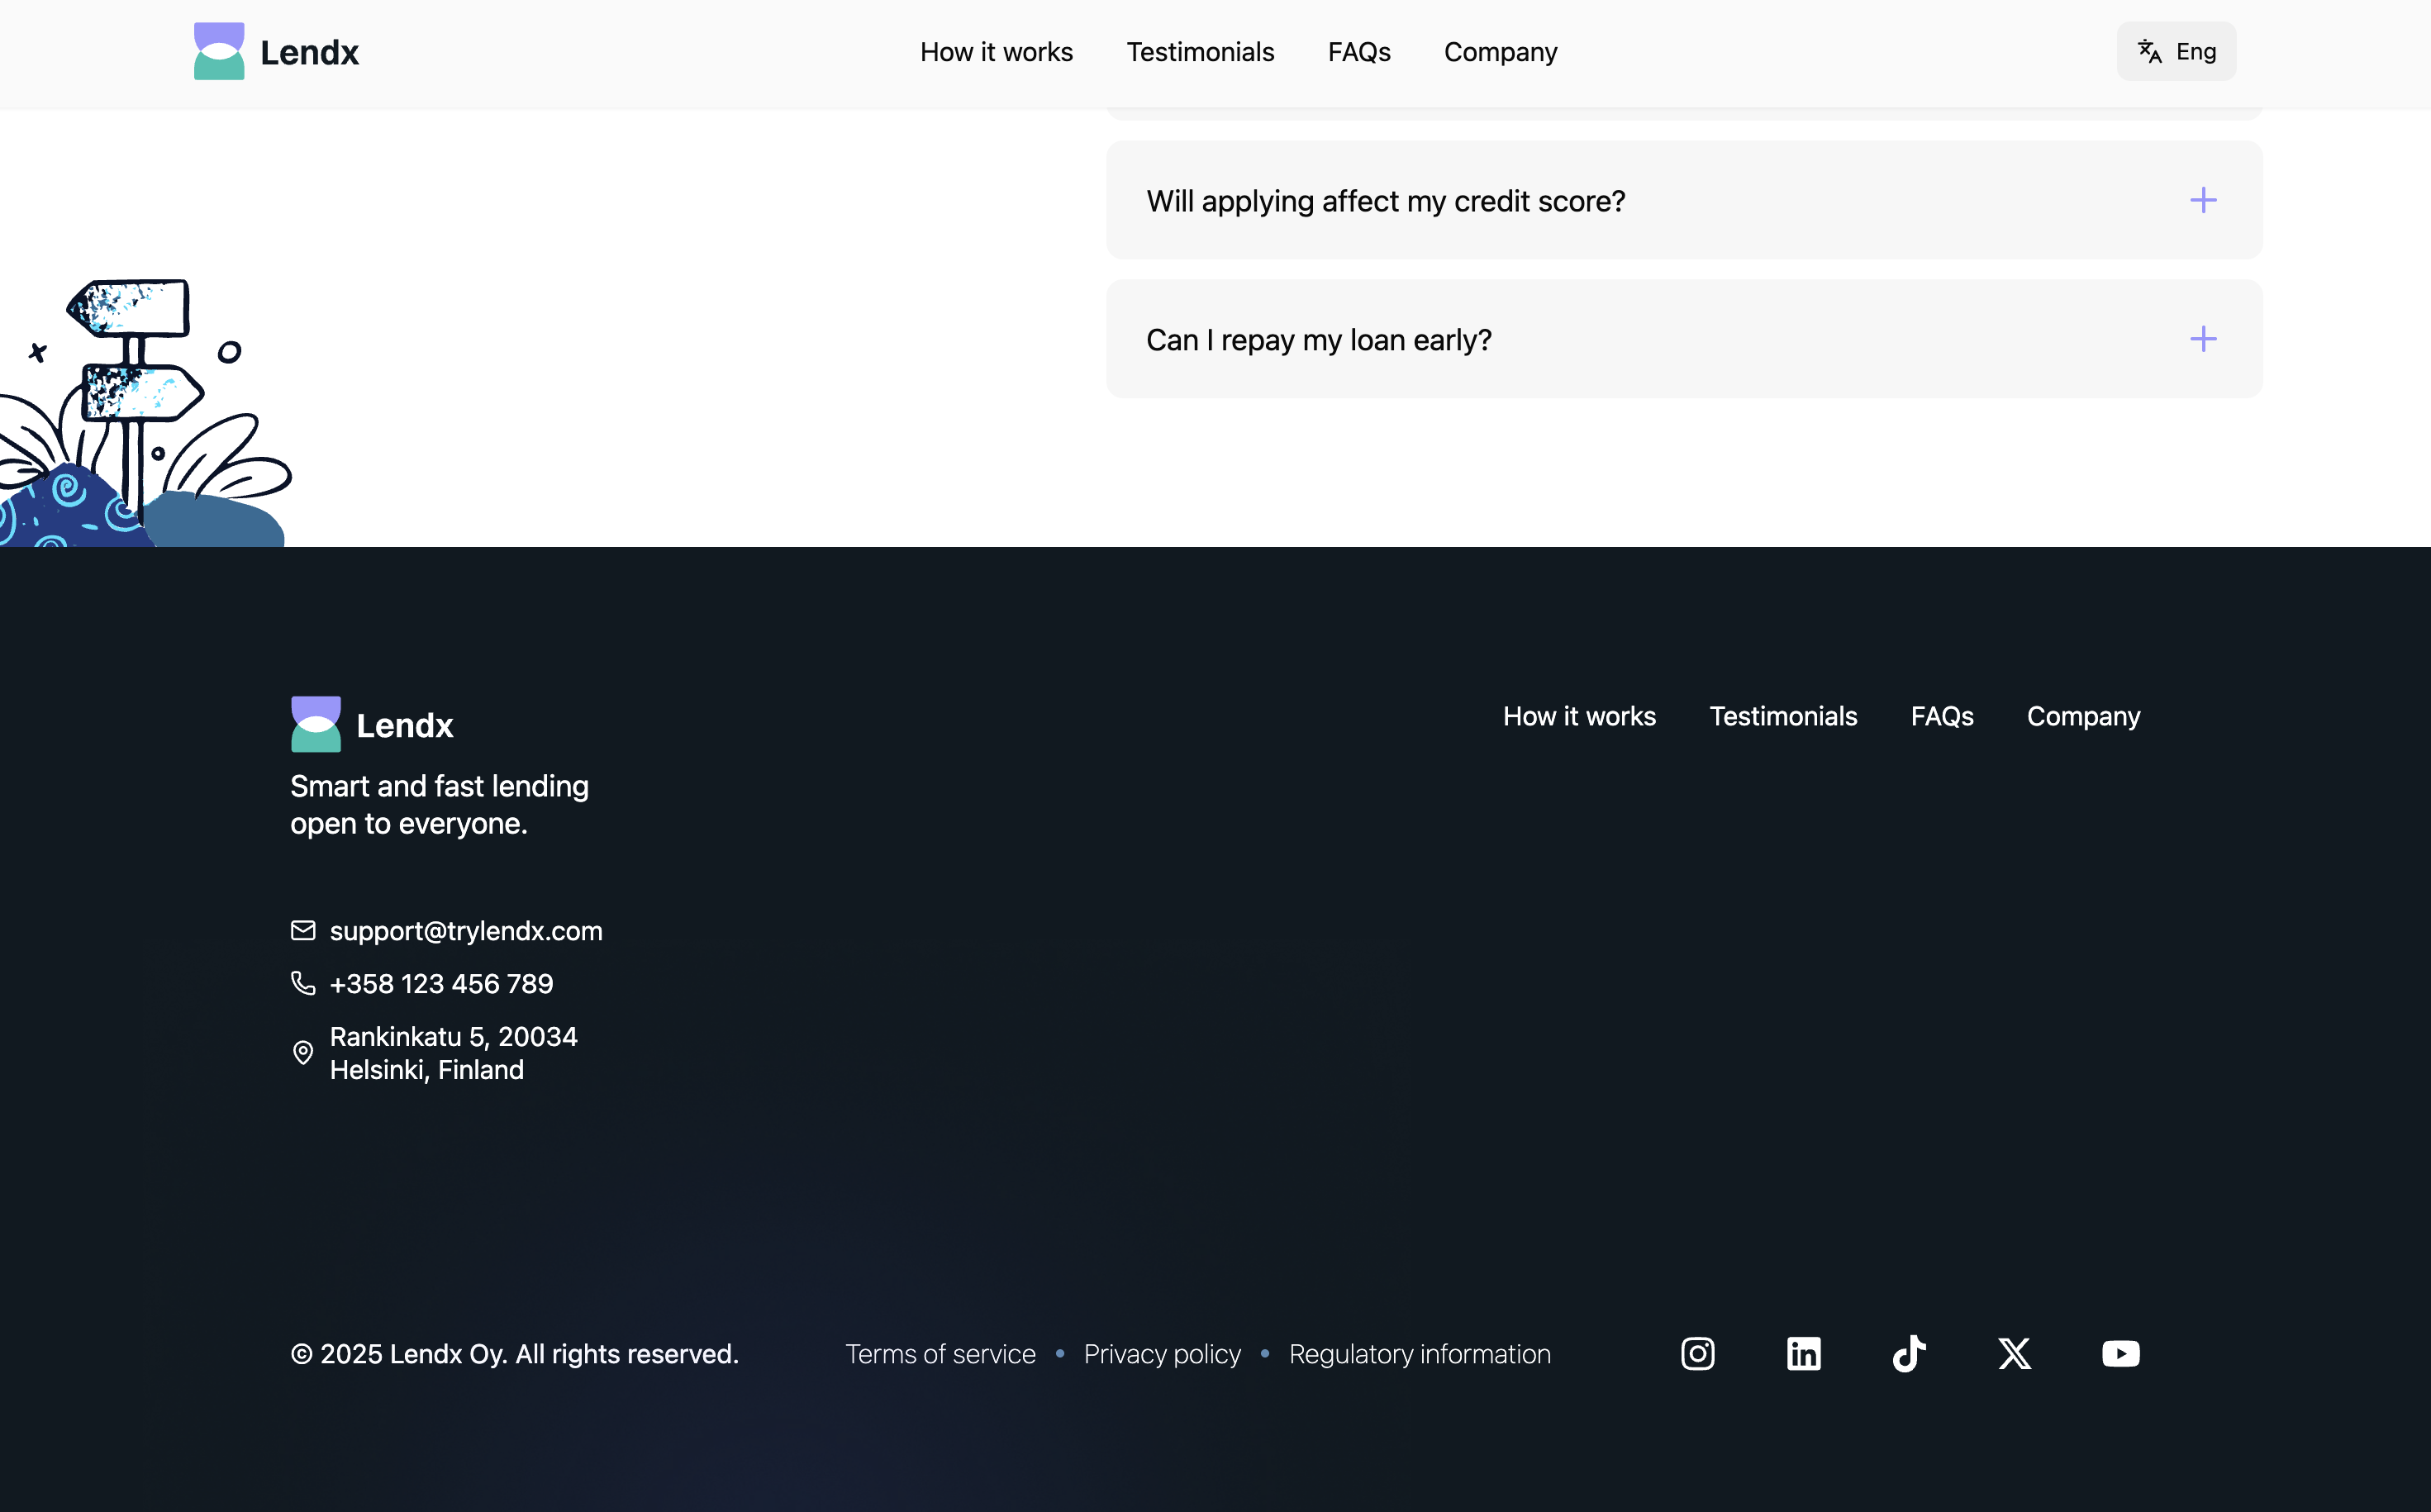This screenshot has height=1512, width=2431.
Task: Select FAQs in the top navigation
Action: pos(1359,51)
